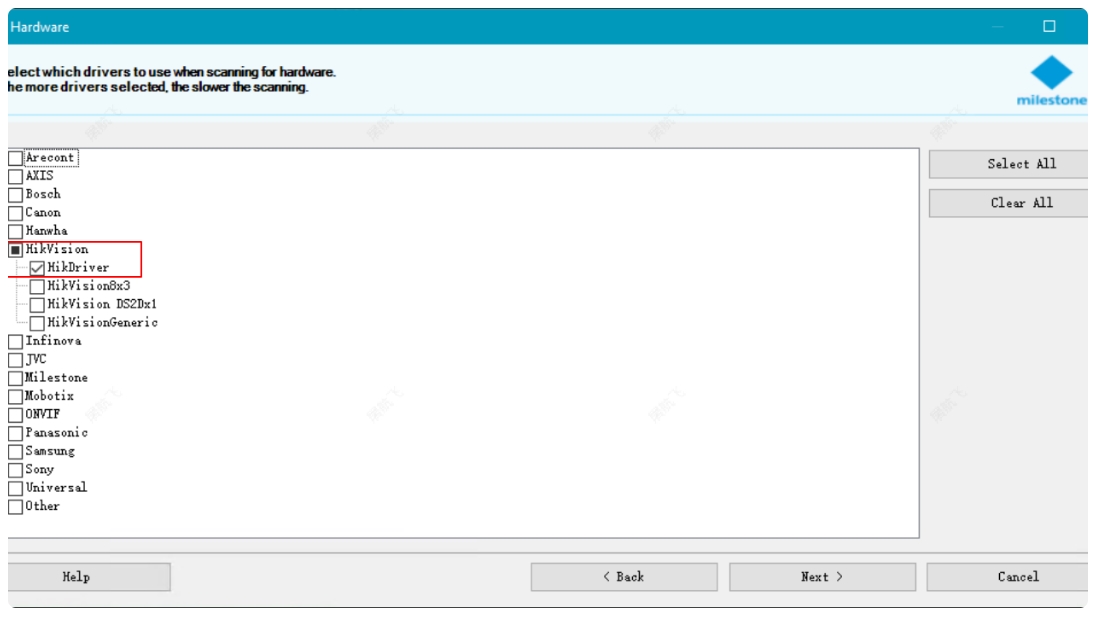This screenshot has width=1101, height=621.
Task: Go Back to previous wizard step
Action: click(x=624, y=577)
